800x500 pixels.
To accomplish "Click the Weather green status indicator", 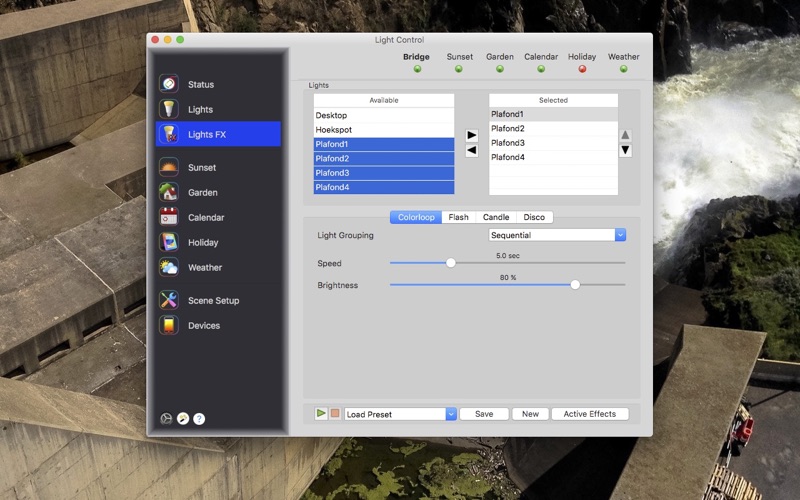I will pos(623,69).
